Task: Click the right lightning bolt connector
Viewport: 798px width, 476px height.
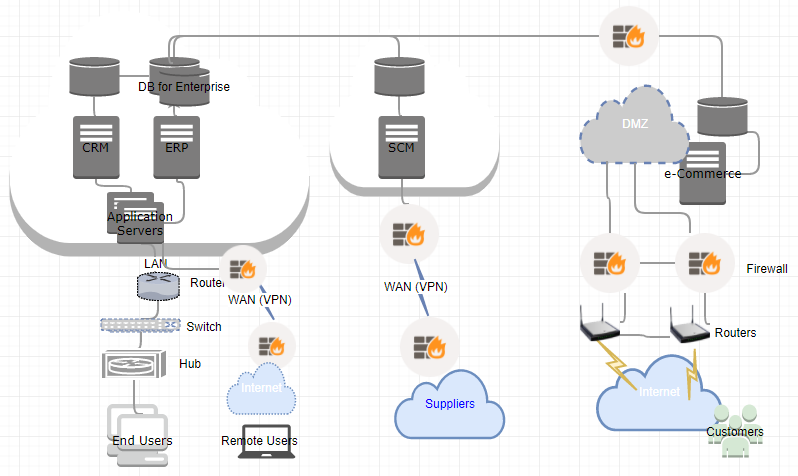Action: tap(692, 374)
